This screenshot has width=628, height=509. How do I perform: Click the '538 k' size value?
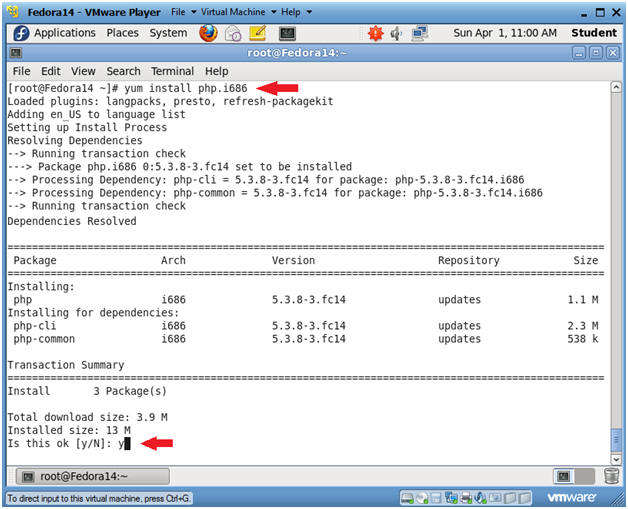click(x=583, y=339)
